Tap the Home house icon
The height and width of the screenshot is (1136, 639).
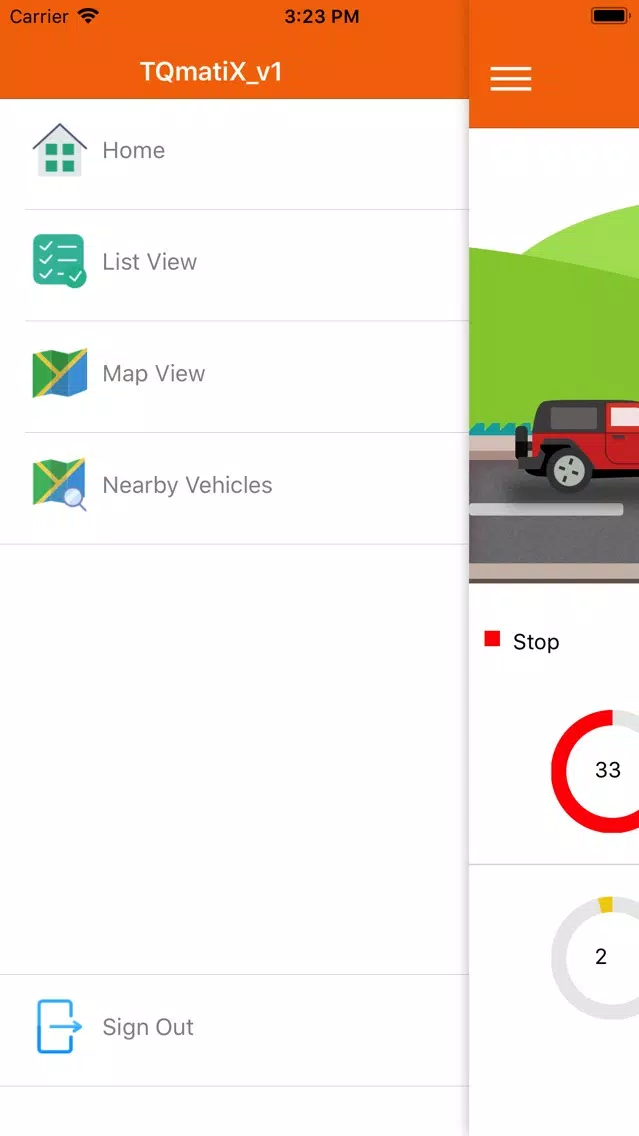pyautogui.click(x=59, y=150)
